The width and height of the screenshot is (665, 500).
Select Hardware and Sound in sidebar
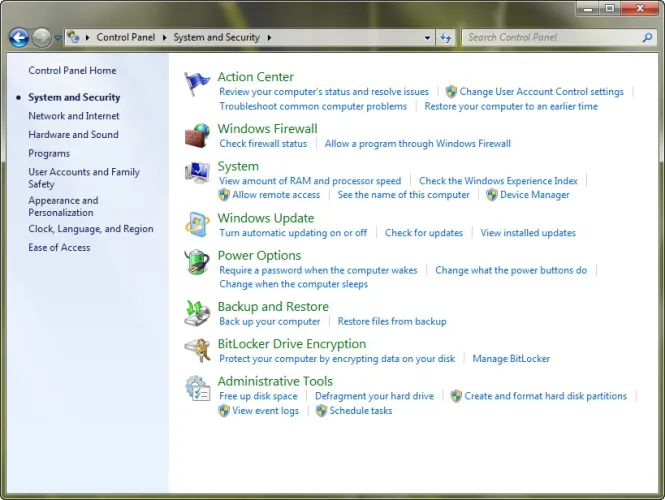[73, 134]
